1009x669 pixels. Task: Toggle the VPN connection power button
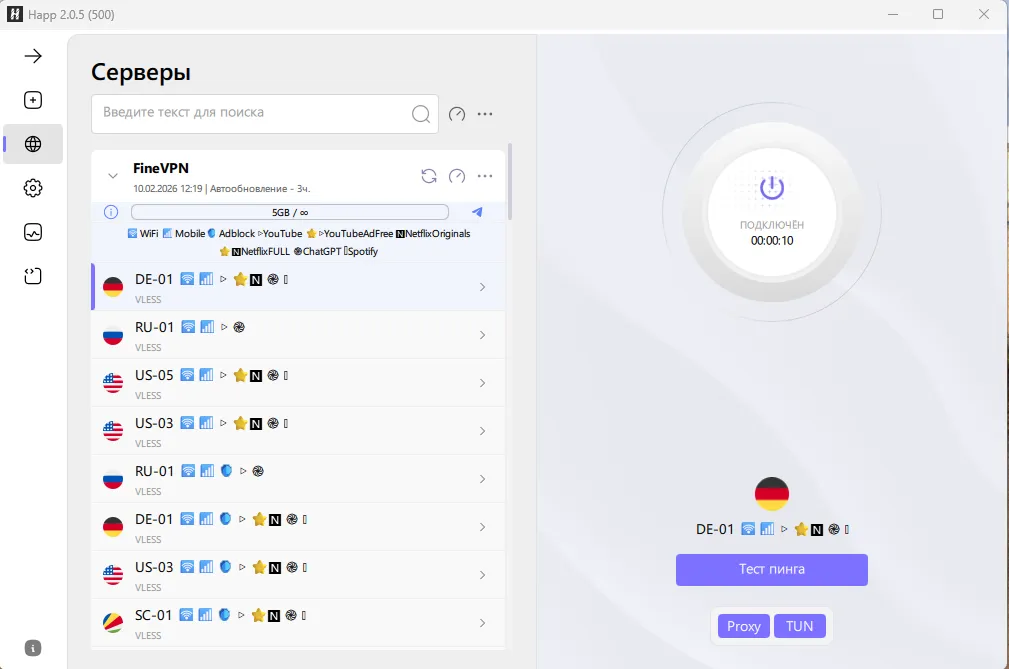[x=772, y=187]
